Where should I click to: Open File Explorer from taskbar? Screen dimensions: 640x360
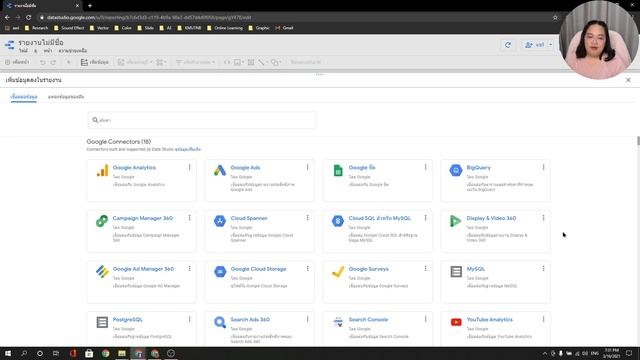[x=122, y=353]
